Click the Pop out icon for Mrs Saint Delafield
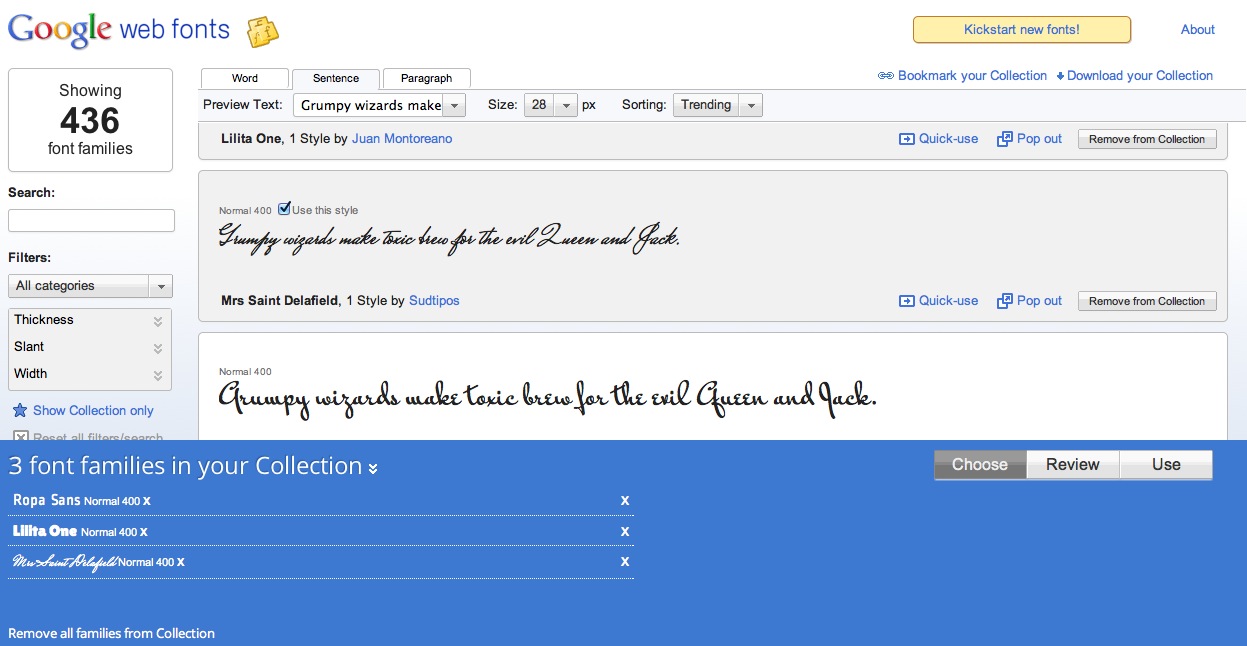Viewport: 1247px width, 646px height. 1005,301
